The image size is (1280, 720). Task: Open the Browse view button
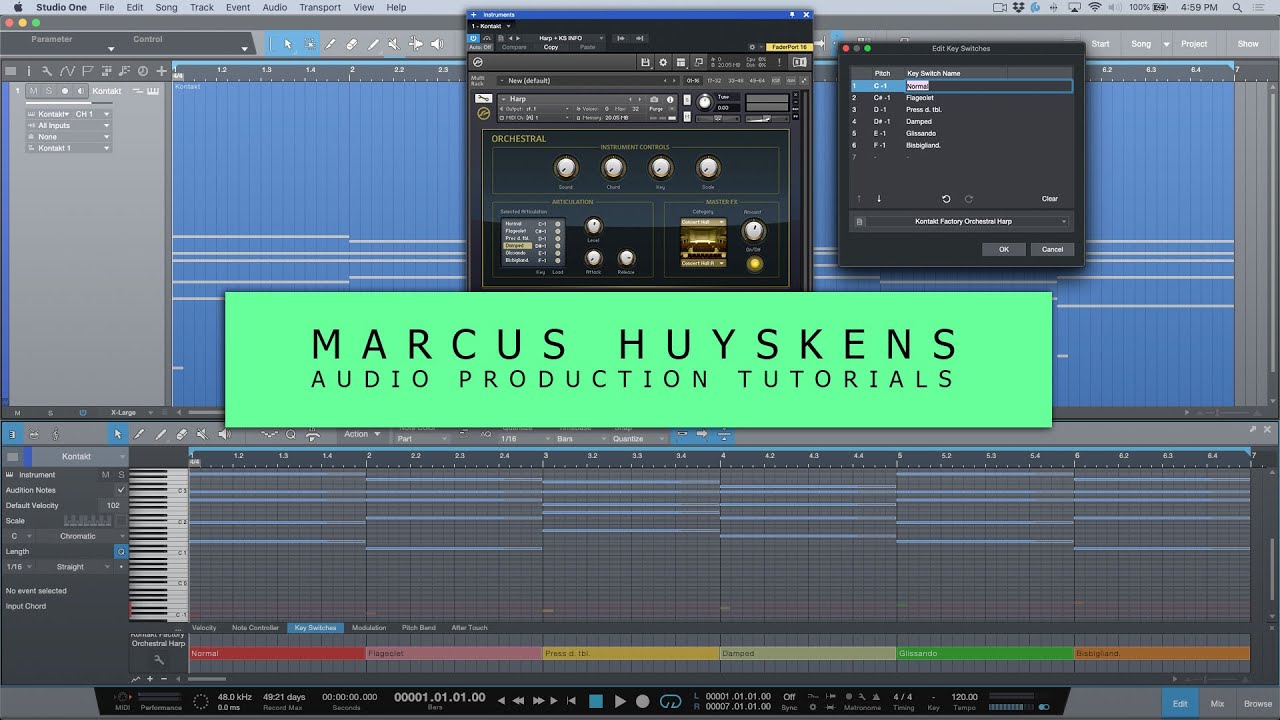tap(1257, 704)
